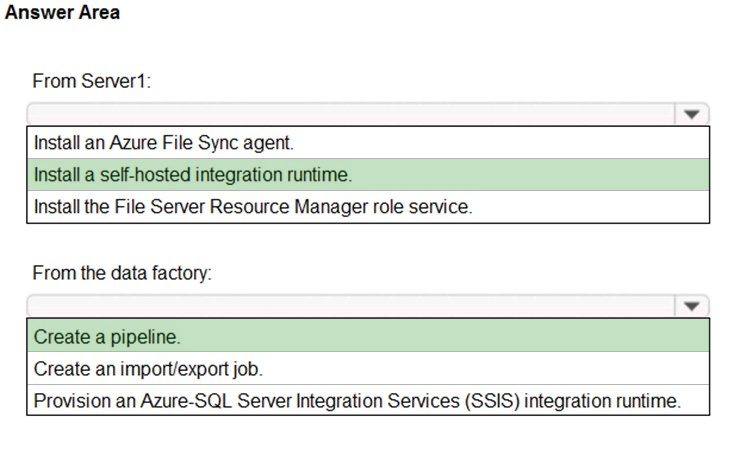
Task: Click the File Sync agent list entry
Action: (368, 143)
